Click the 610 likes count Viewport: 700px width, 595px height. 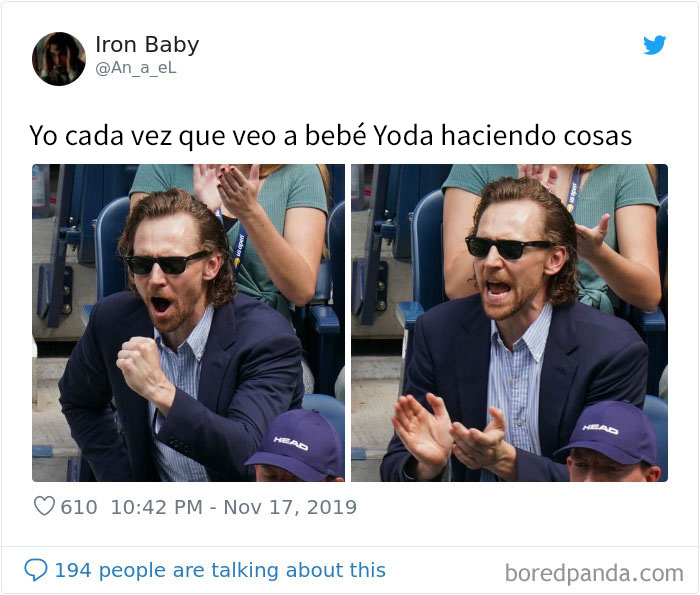click(x=79, y=507)
